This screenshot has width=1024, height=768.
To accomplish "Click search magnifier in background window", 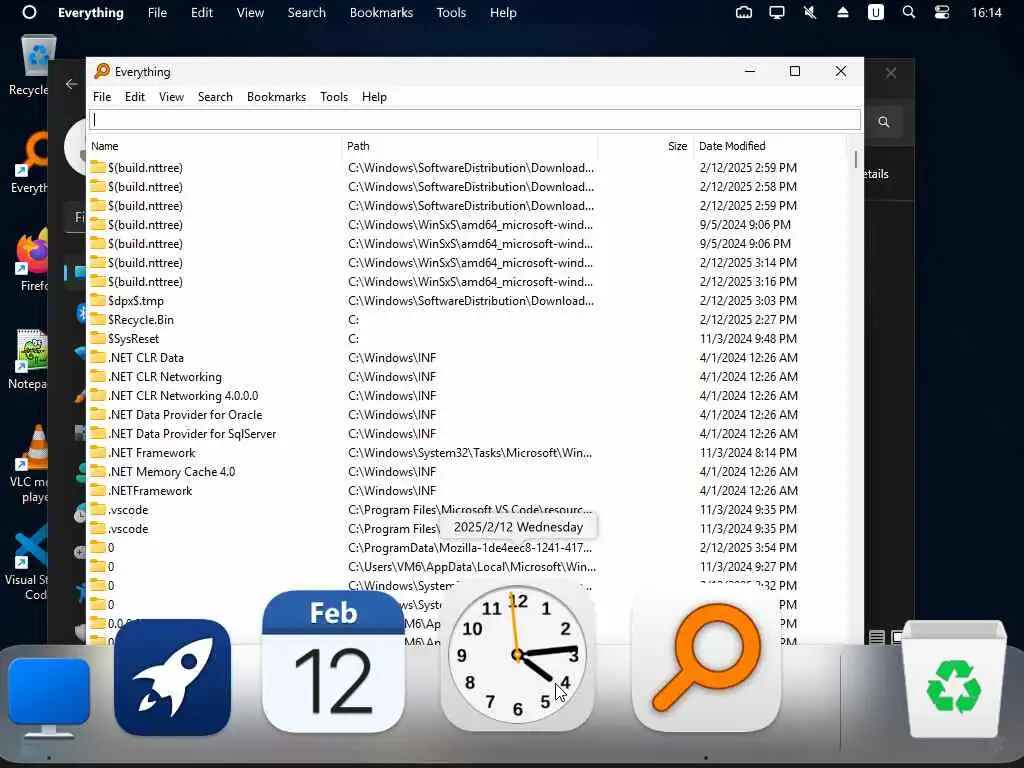I will point(884,121).
